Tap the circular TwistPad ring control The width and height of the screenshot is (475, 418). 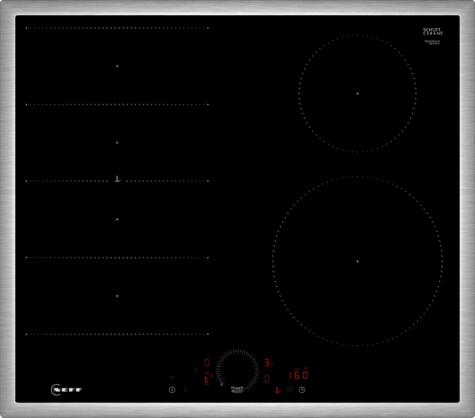coord(237,370)
